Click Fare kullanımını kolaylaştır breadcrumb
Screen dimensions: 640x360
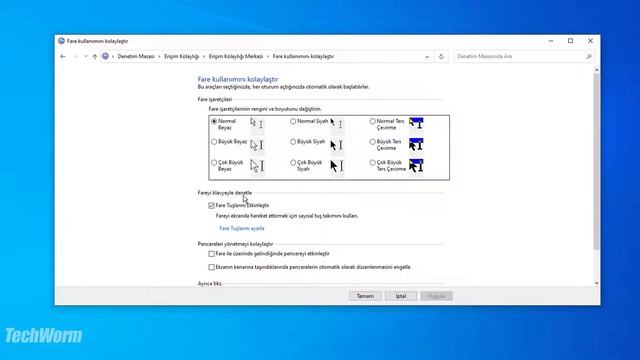pyautogui.click(x=303, y=56)
